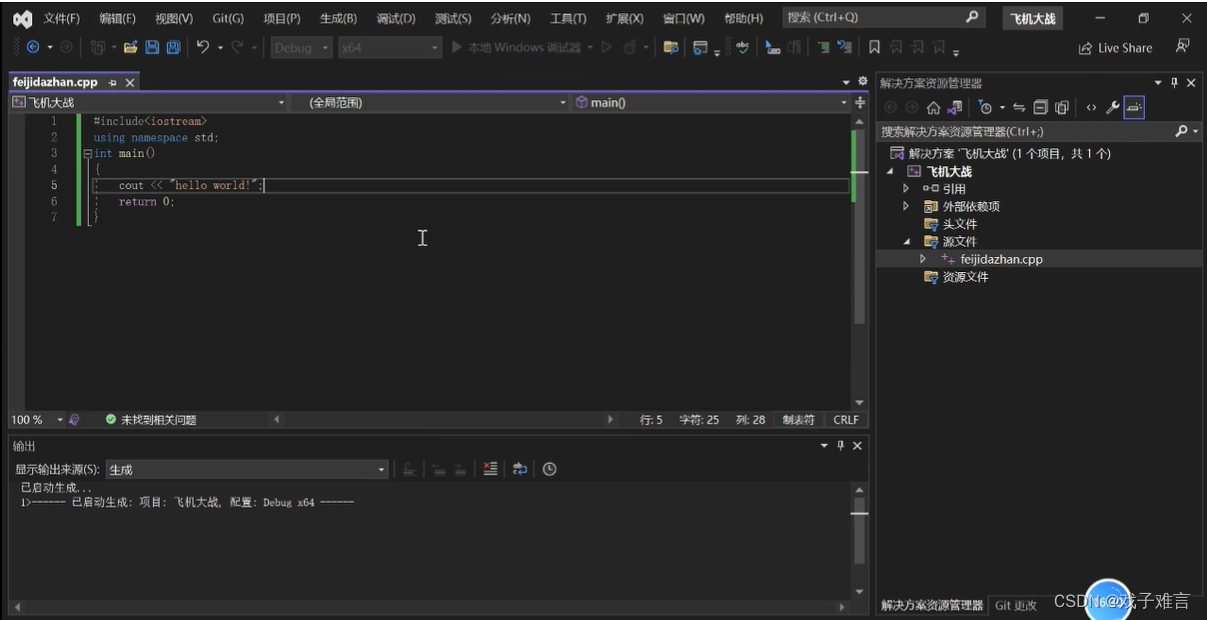Screen dimensions: 1207x620
Task: Click Sync with Active Document arrows icon
Action: 1019,108
